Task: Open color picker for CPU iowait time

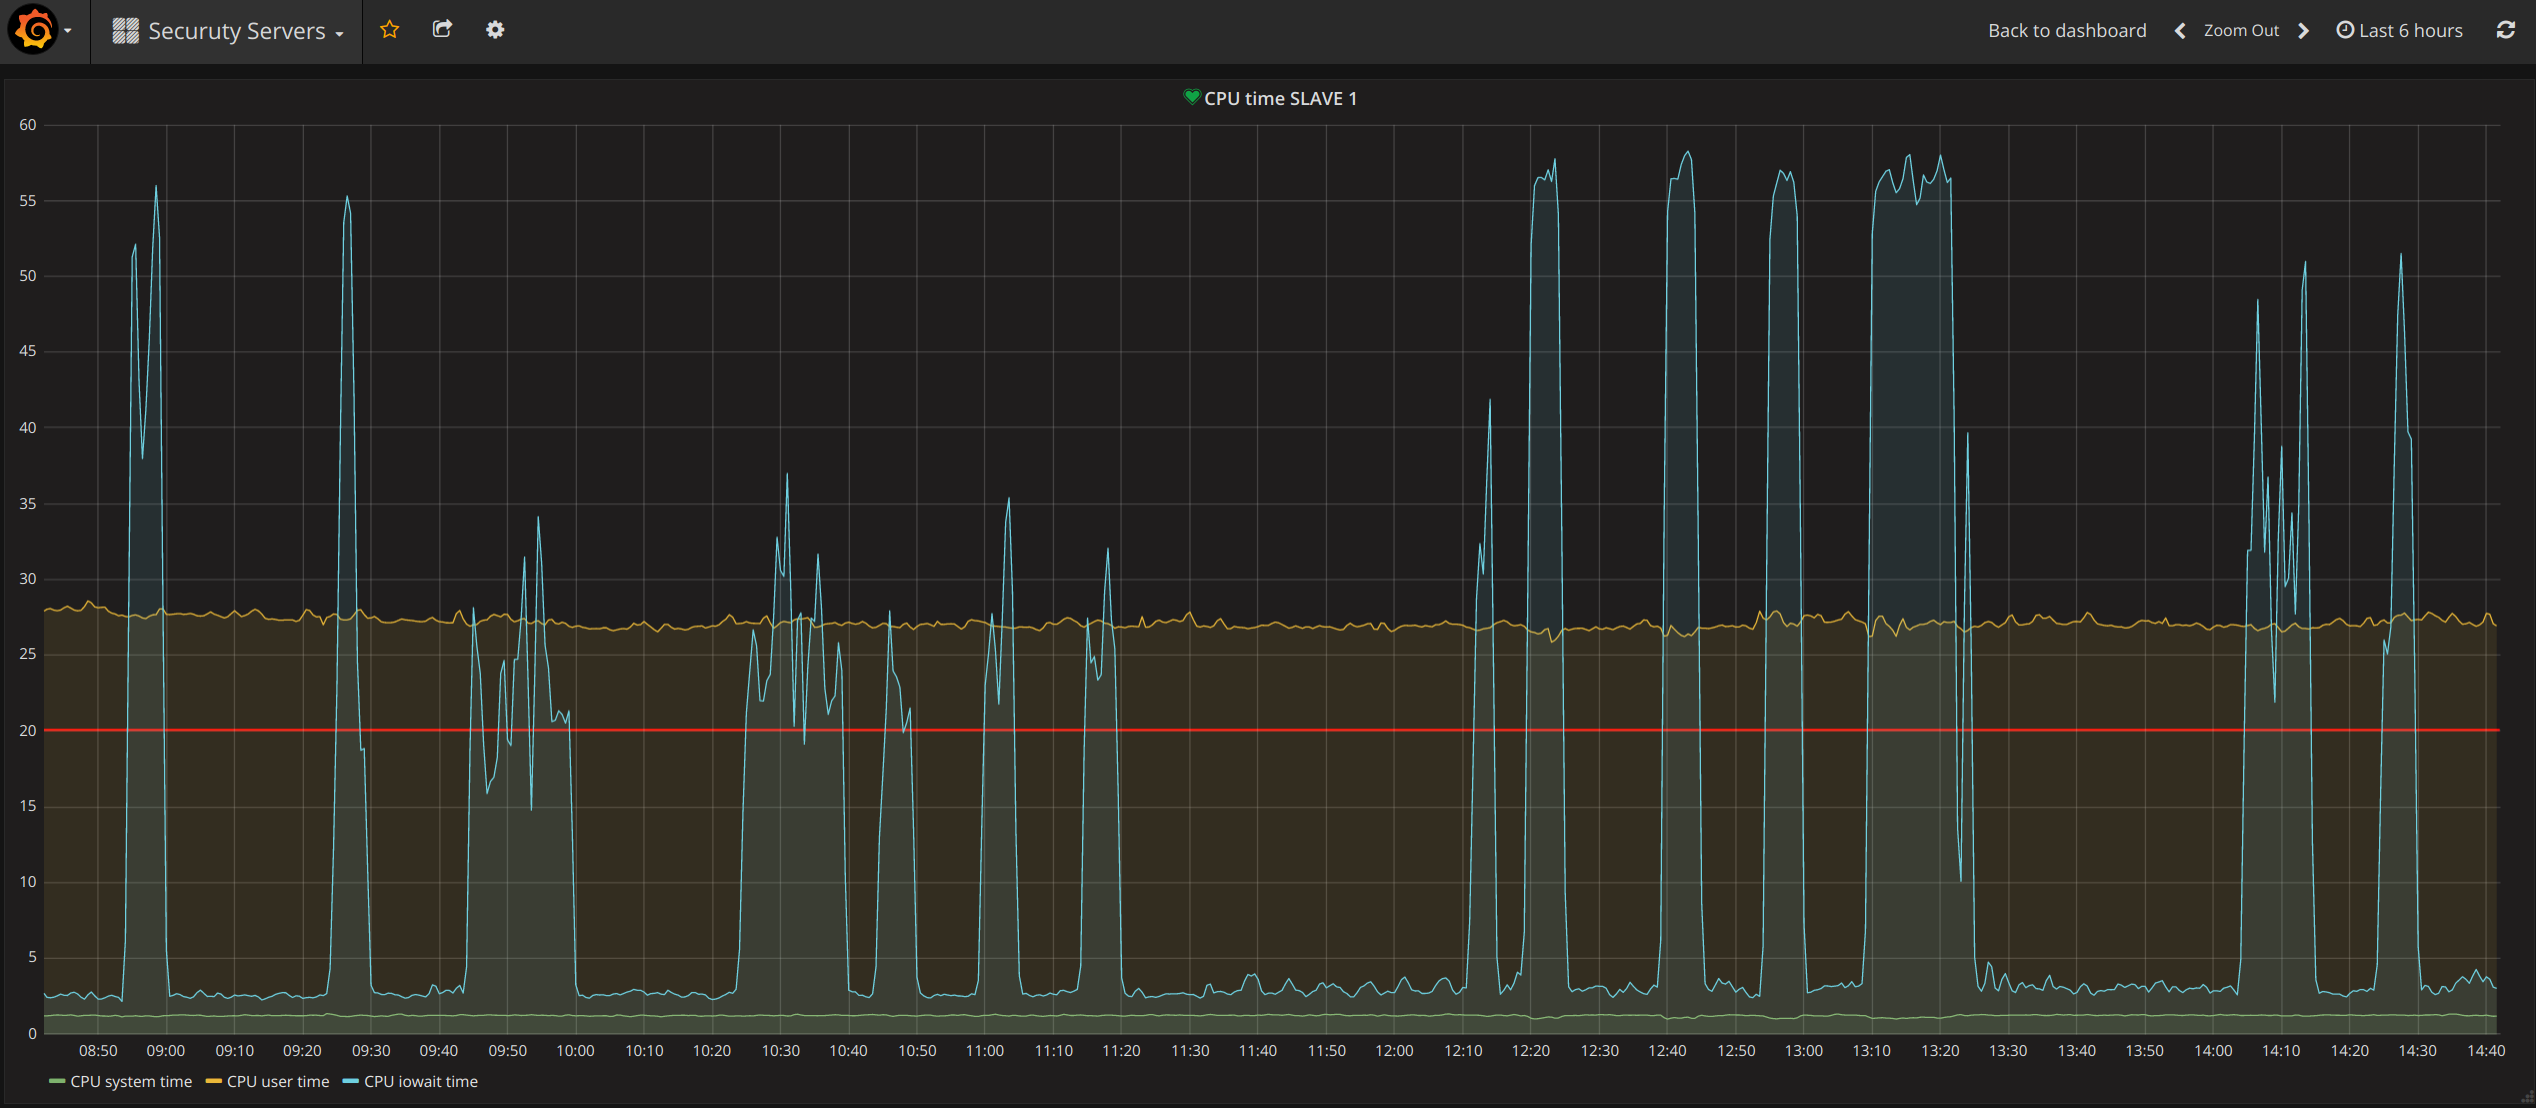Action: [x=350, y=1081]
